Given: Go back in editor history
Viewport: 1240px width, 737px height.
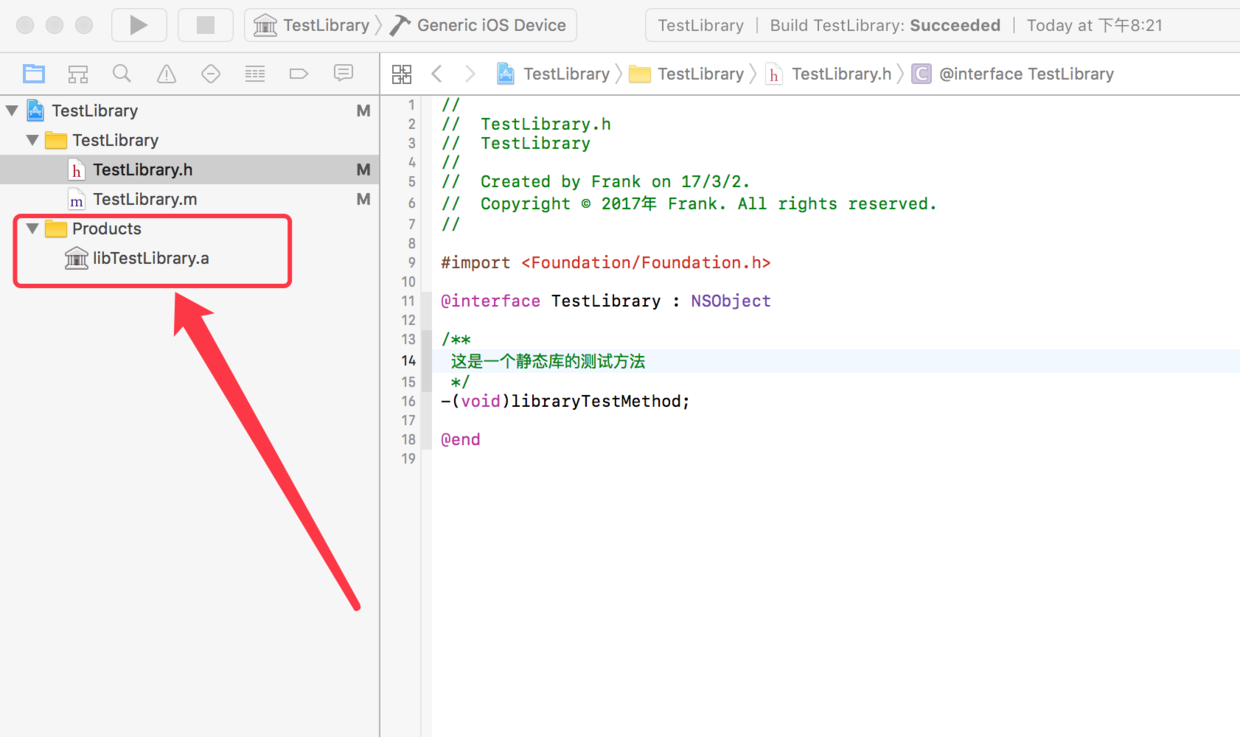Looking at the screenshot, I should click(x=437, y=74).
